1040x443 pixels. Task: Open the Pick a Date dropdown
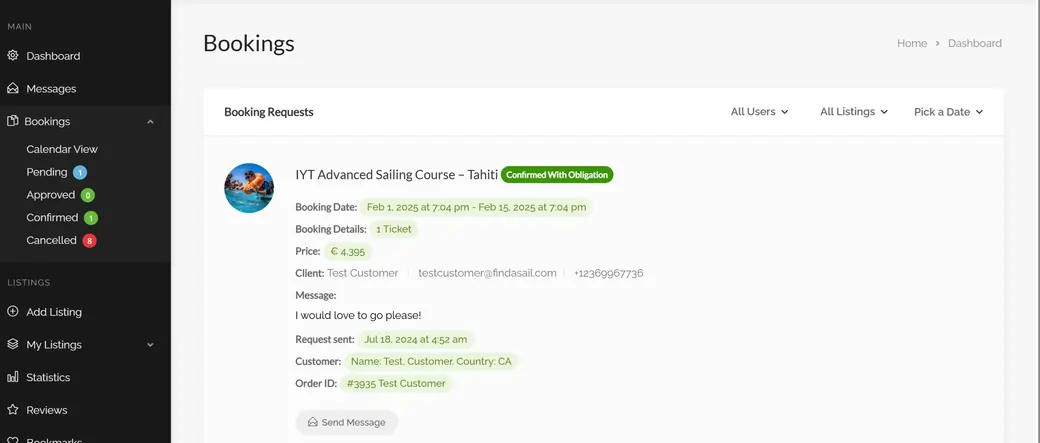[x=948, y=112]
